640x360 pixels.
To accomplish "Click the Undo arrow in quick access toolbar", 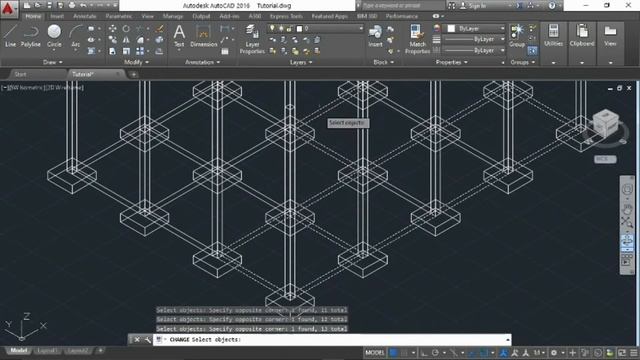I will (x=83, y=5).
